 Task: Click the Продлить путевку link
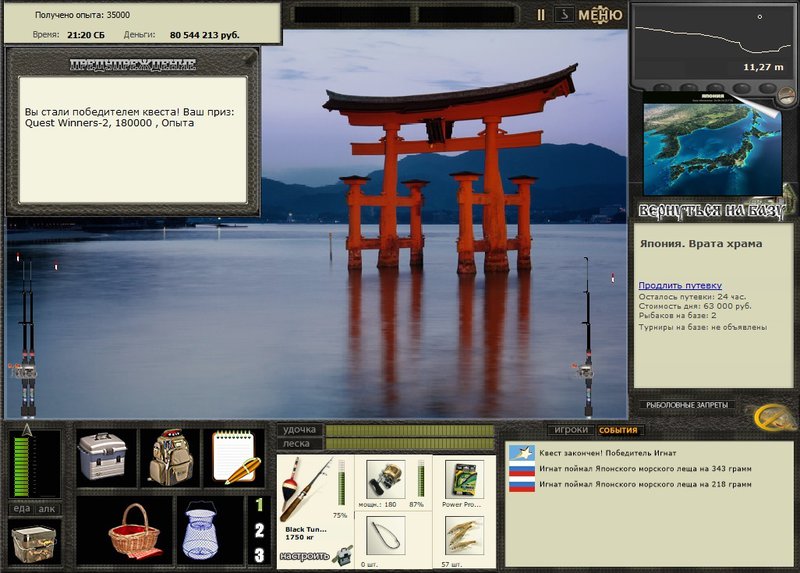(x=680, y=286)
